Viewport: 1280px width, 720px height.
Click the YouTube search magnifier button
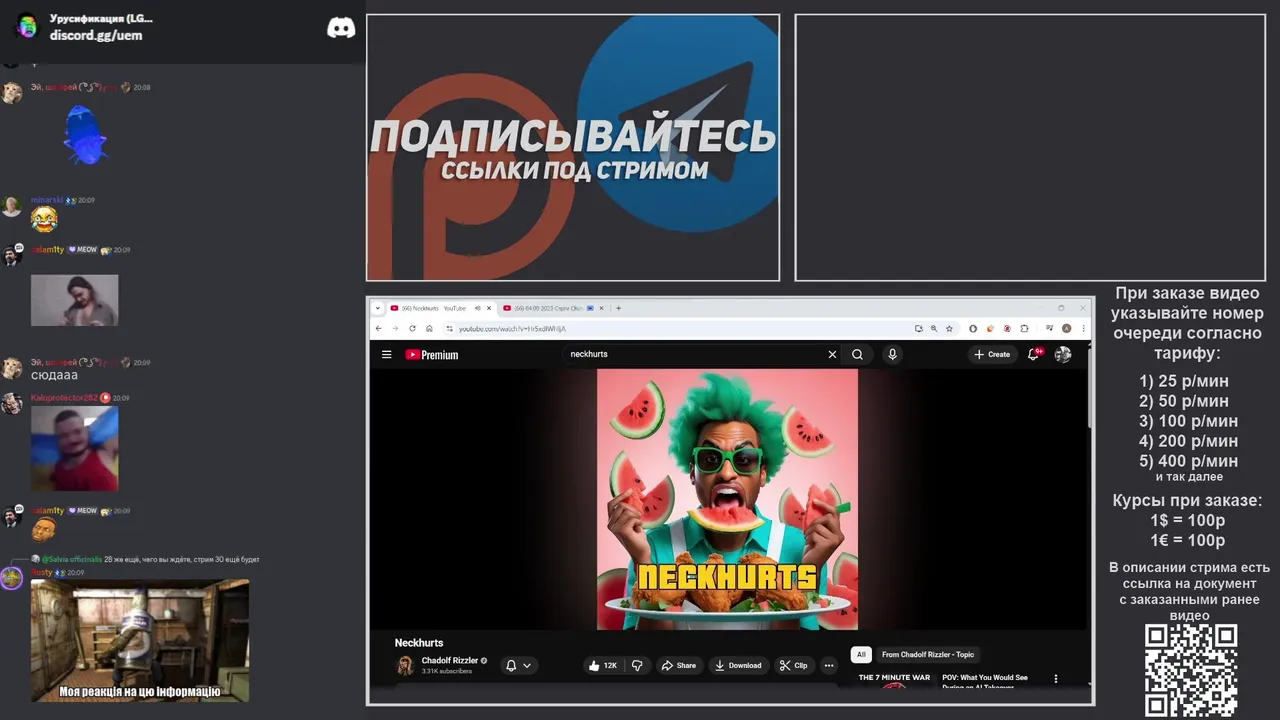click(x=857, y=354)
